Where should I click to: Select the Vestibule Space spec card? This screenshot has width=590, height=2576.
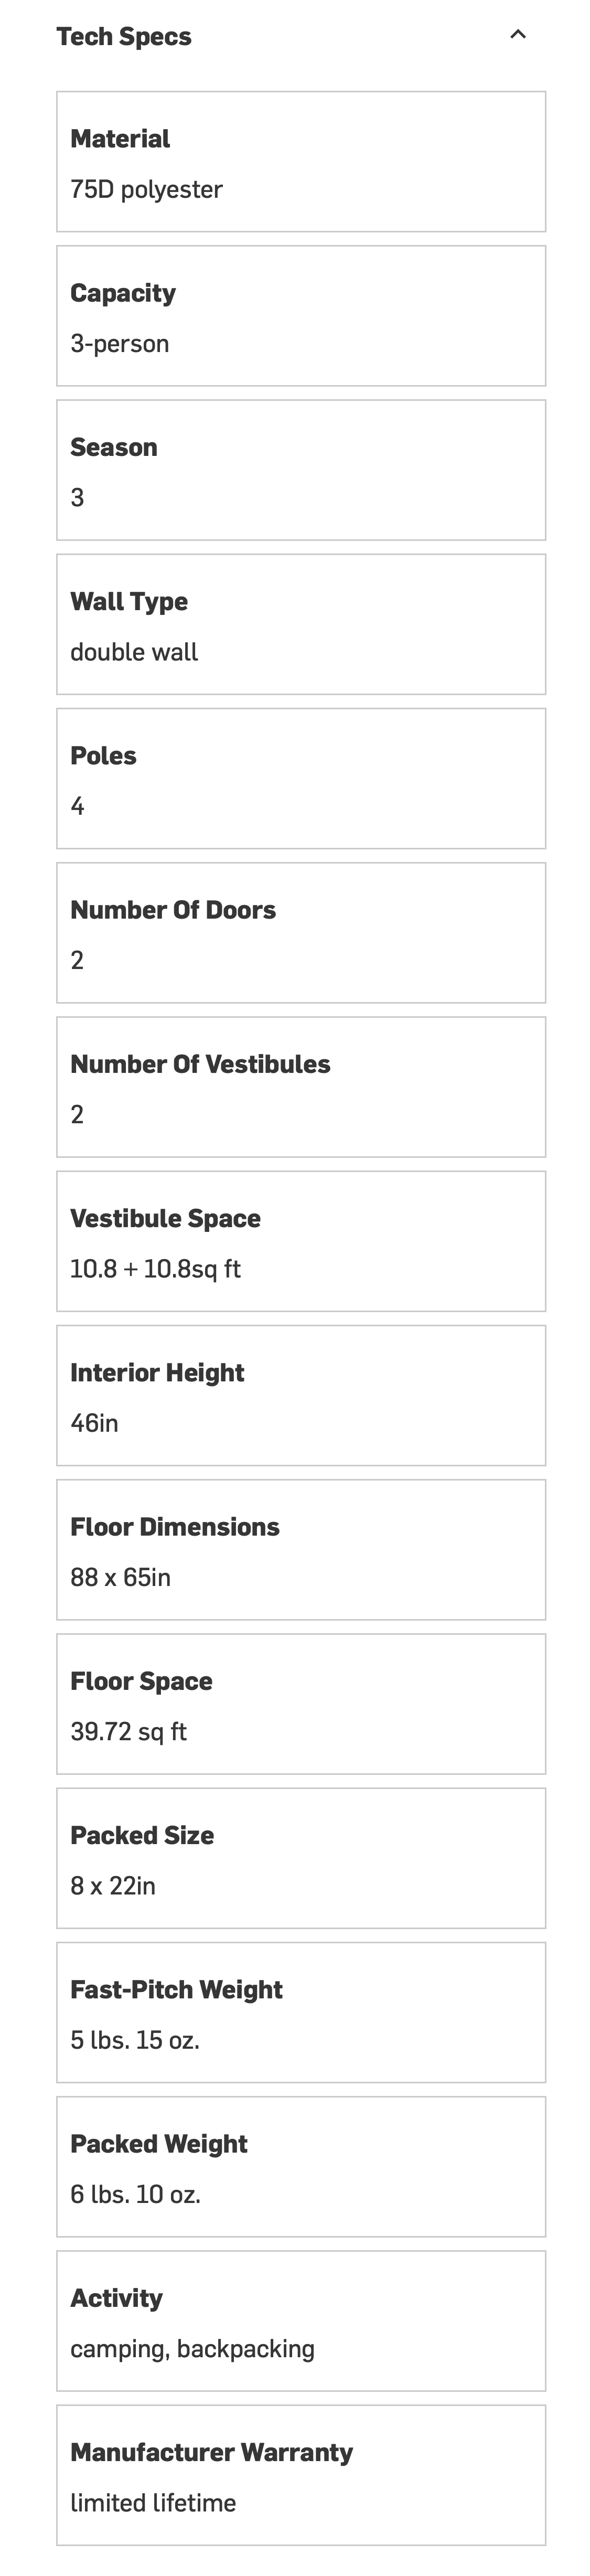[x=300, y=1240]
